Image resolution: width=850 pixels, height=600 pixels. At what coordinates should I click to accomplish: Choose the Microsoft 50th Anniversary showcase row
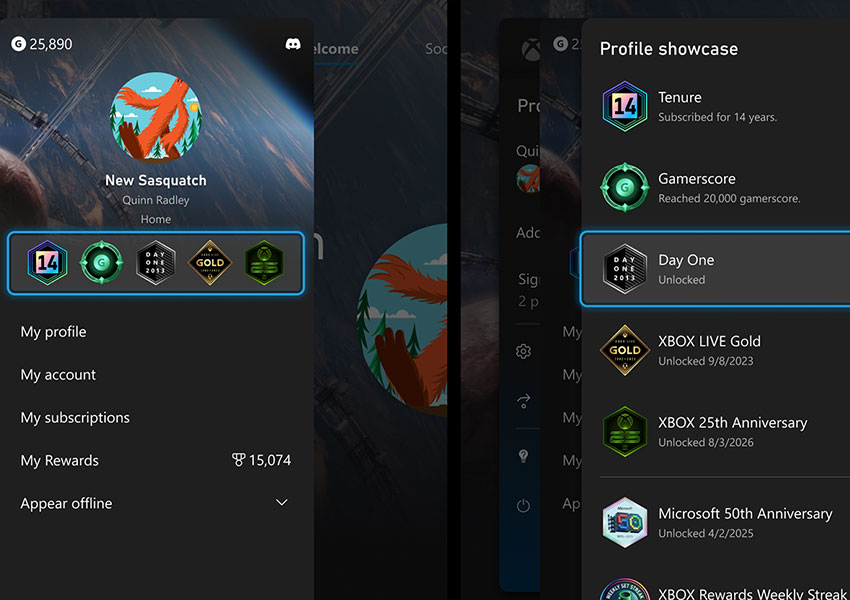716,522
